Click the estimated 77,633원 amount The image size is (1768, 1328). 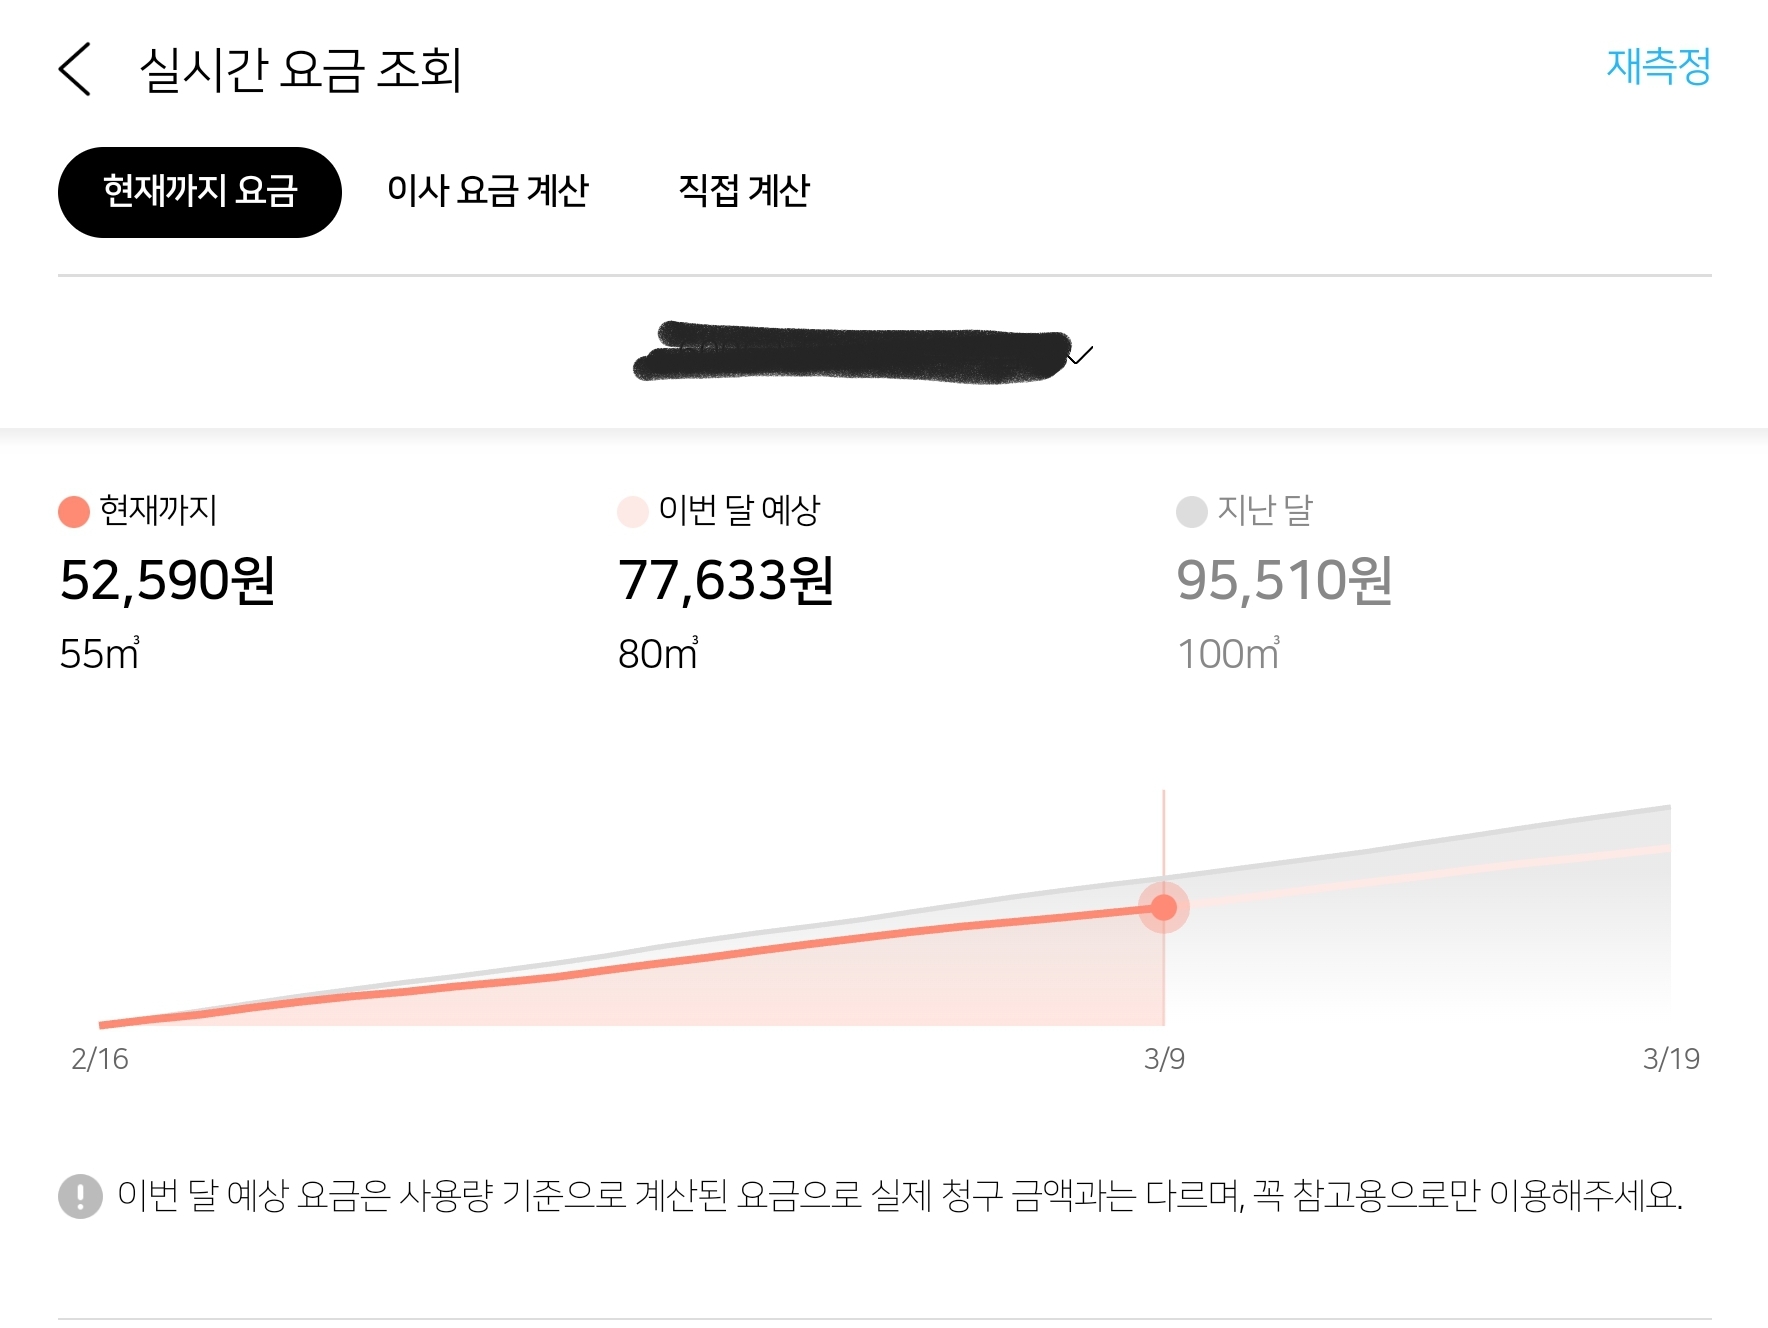[726, 581]
